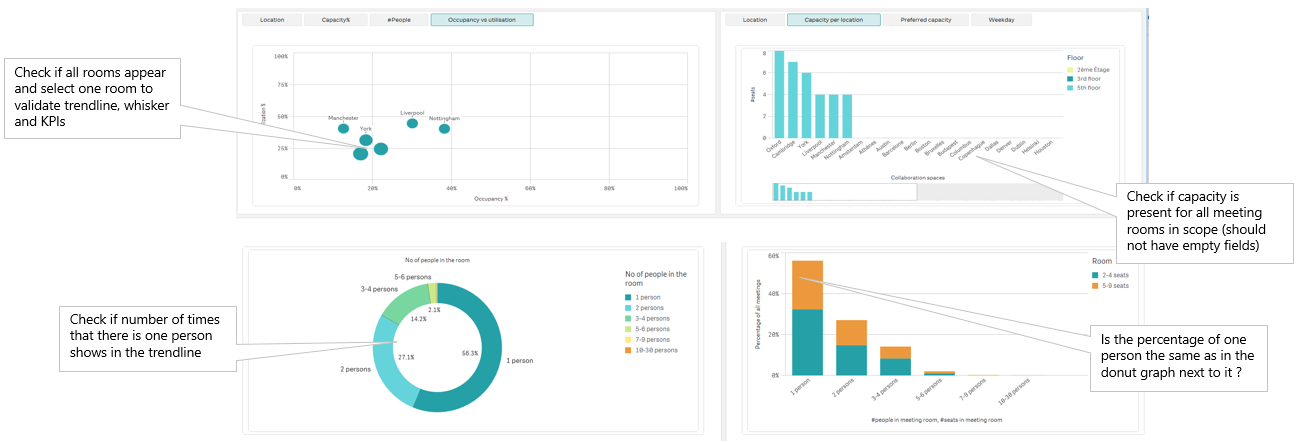Click the grey scroll track beside the mini chart
The width and height of the screenshot is (1301, 442).
pyautogui.click(x=990, y=192)
